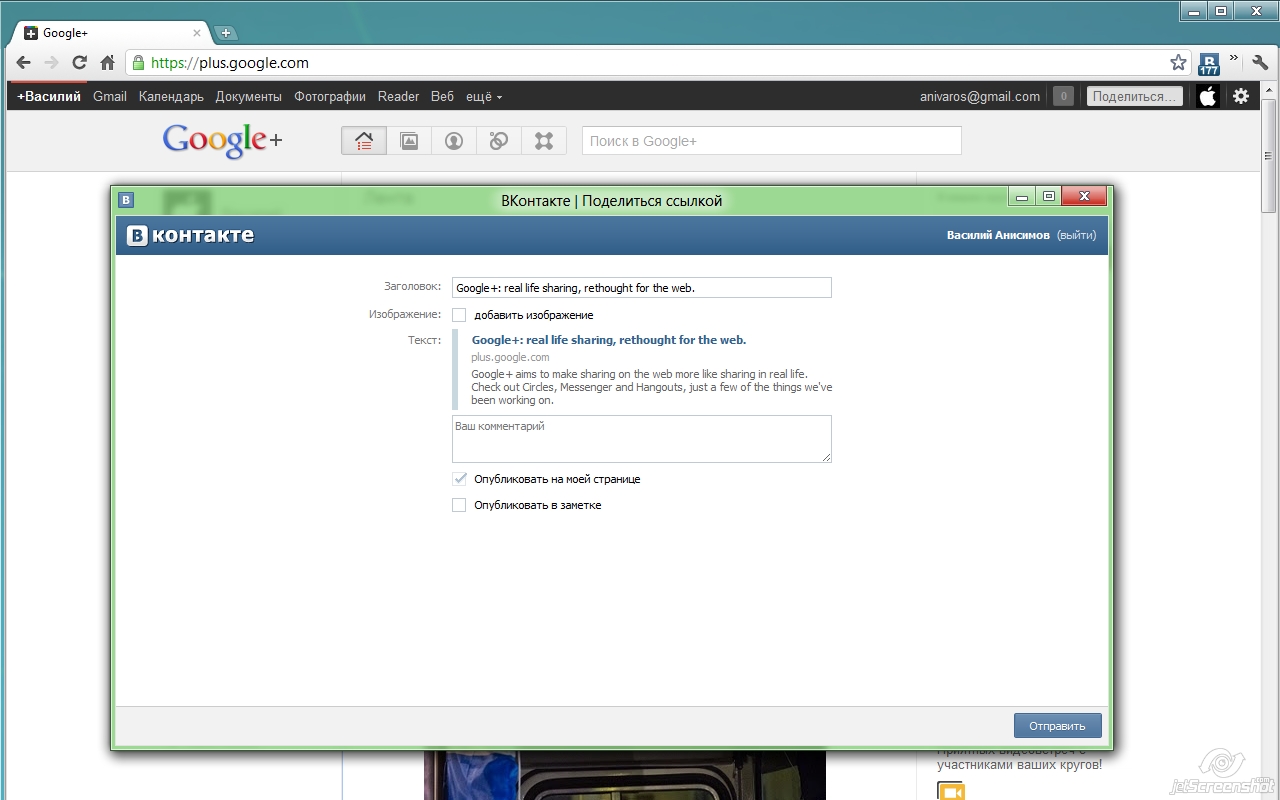Image resolution: width=1280 pixels, height=800 pixels.
Task: Open Календарь in Google bar
Action: [171, 97]
